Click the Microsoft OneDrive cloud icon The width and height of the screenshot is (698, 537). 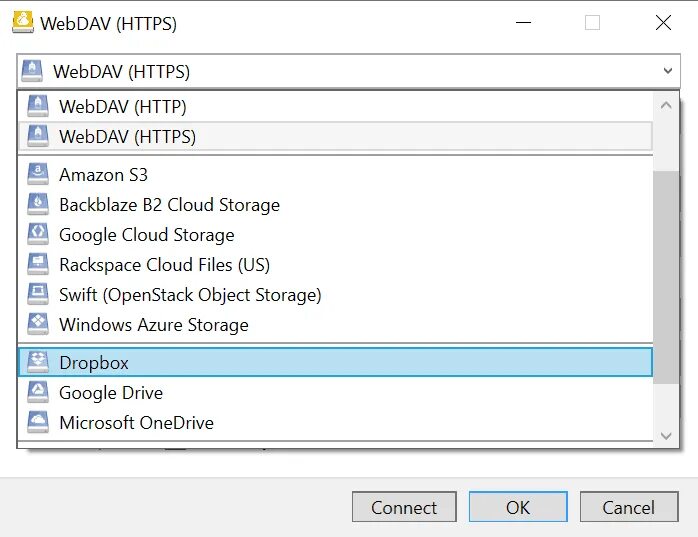pos(38,422)
